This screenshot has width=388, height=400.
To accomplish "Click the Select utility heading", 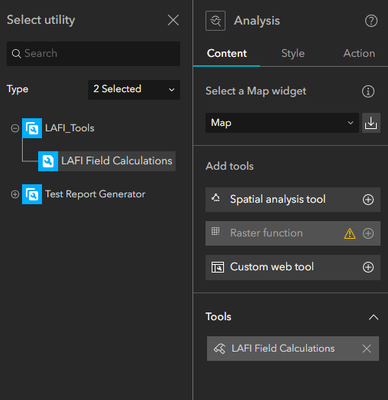I will tap(41, 20).
